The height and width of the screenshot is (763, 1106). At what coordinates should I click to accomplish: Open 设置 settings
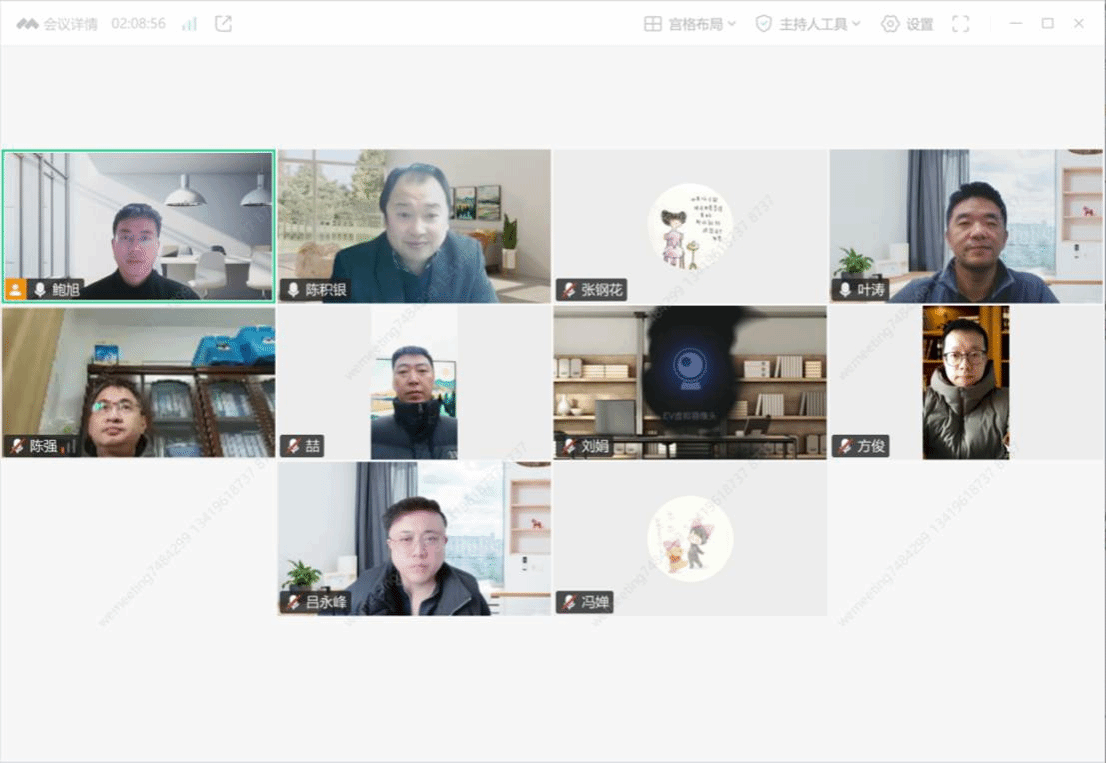coord(907,24)
